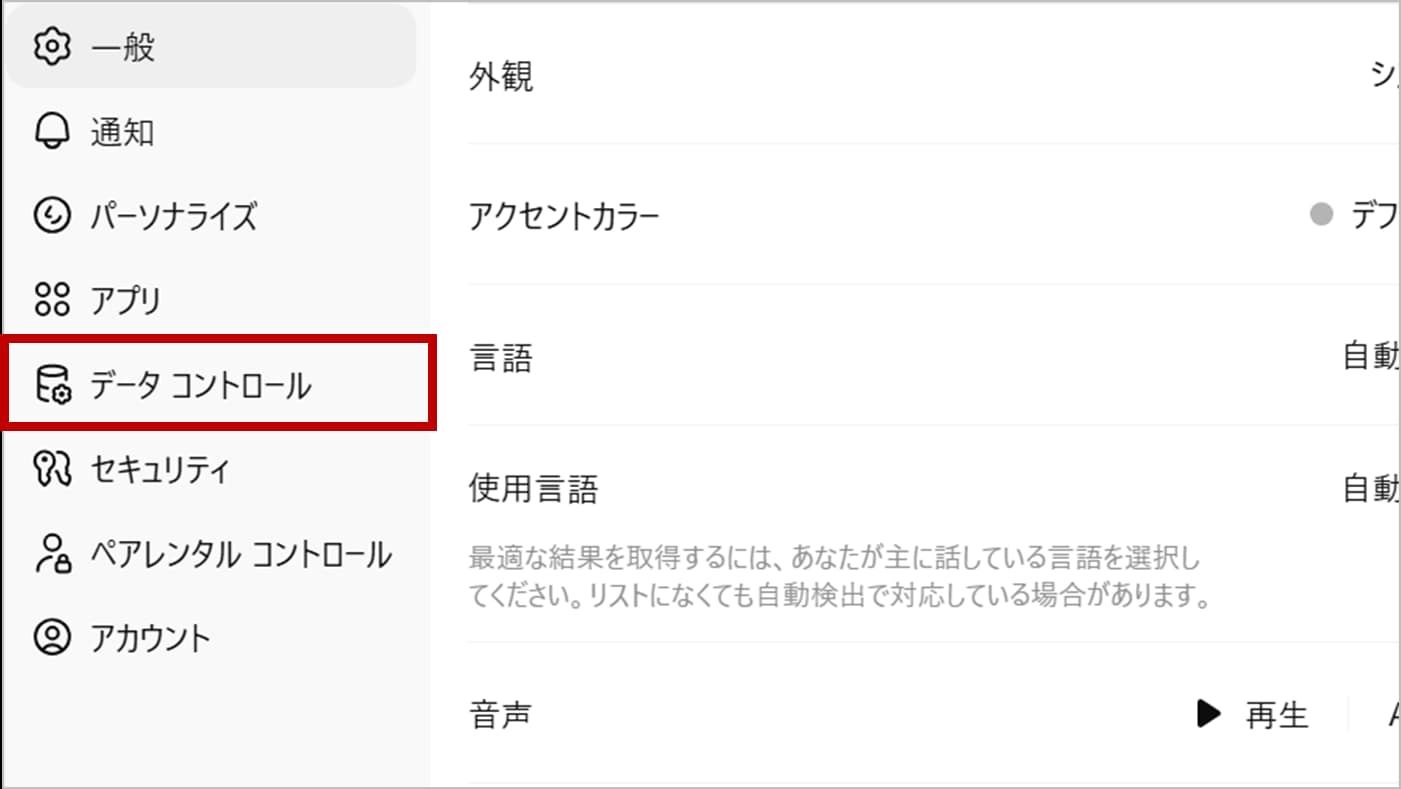Image resolution: width=1401 pixels, height=789 pixels.
Task: Click the four-circle アプリ icon
Action: coord(52,300)
